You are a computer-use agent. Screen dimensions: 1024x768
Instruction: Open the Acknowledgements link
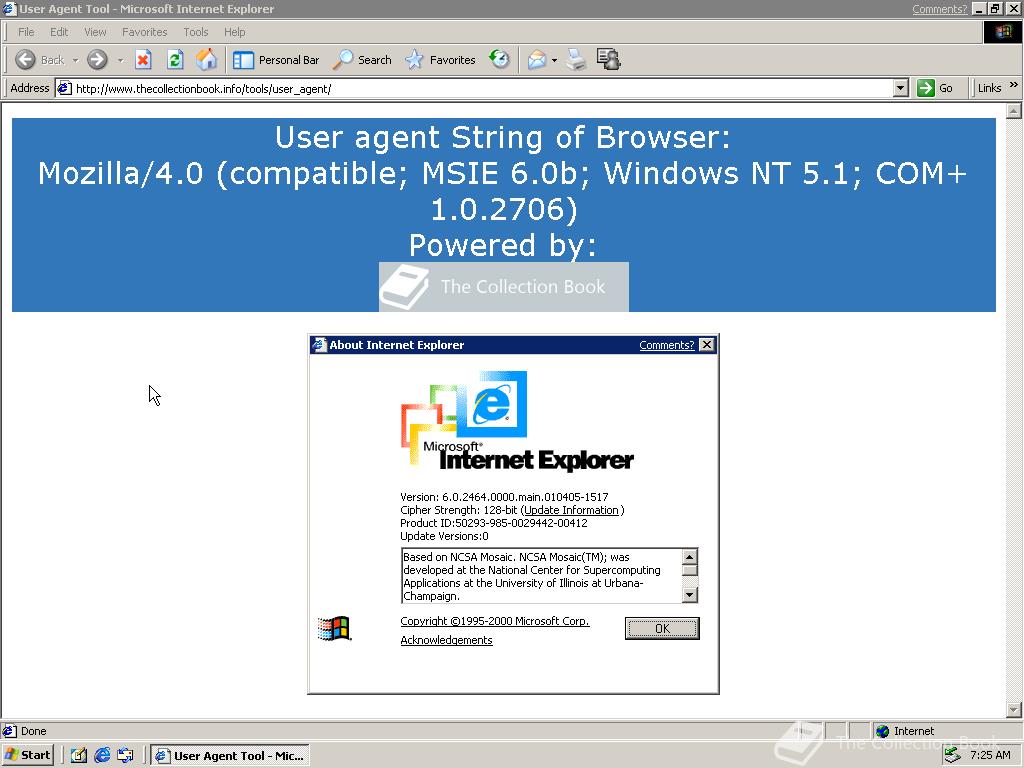[x=446, y=640]
